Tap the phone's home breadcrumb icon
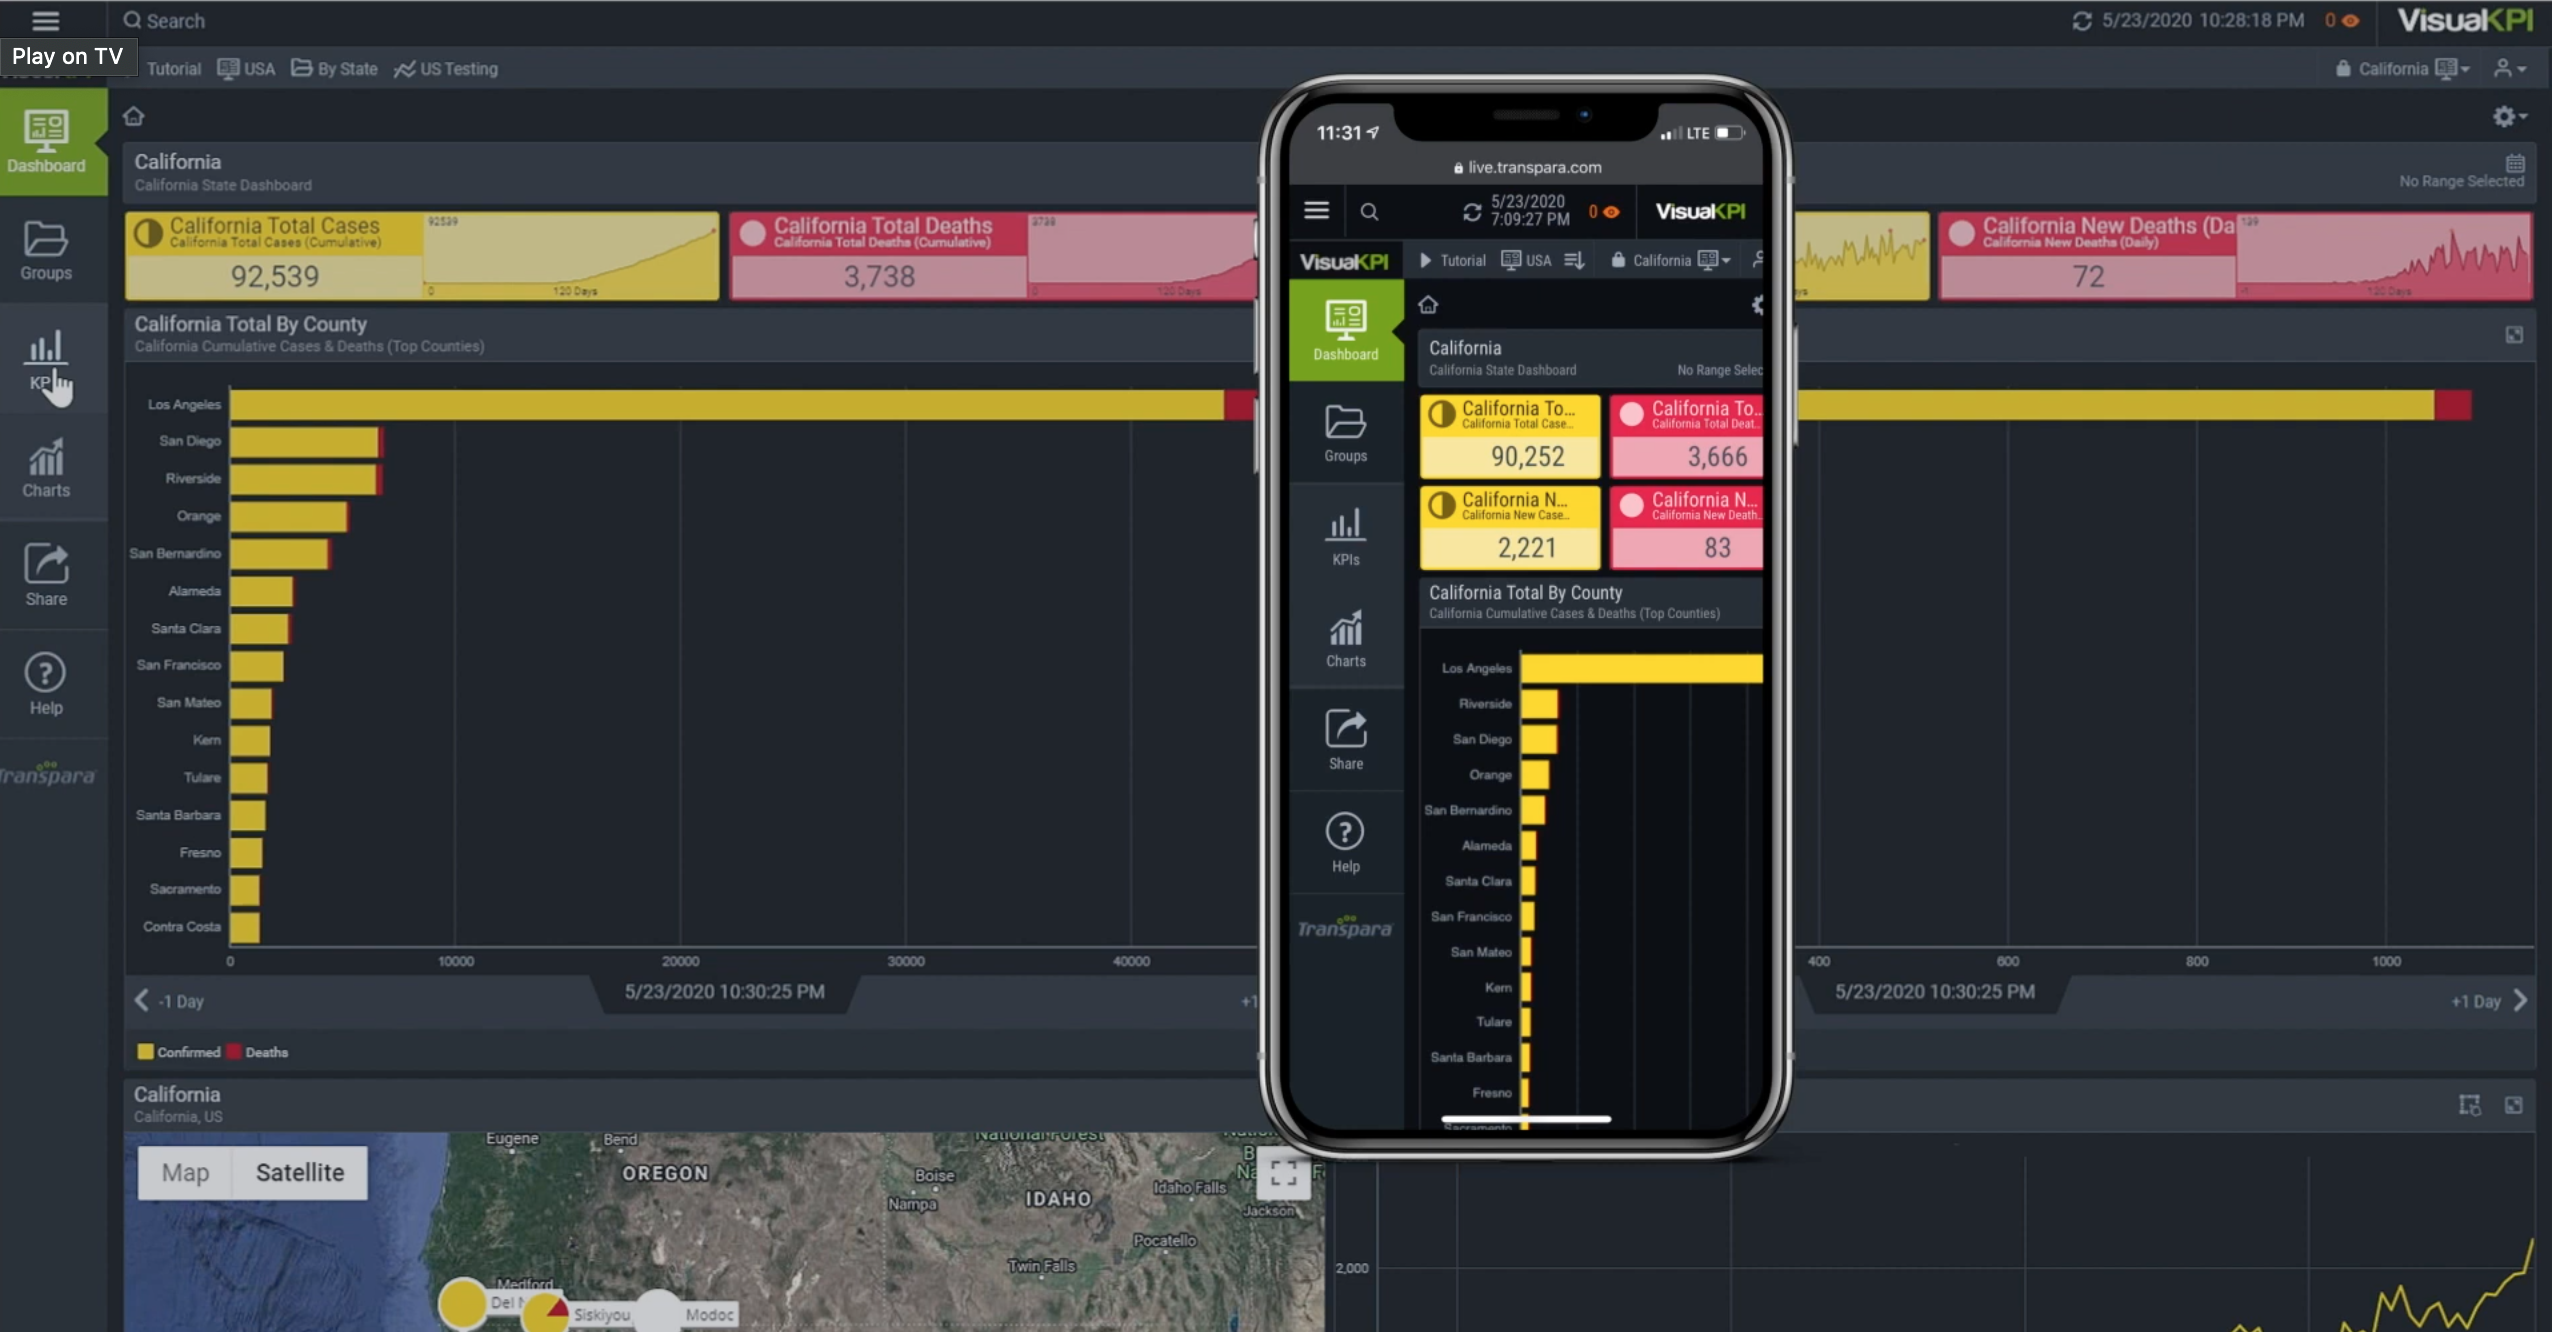This screenshot has height=1332, width=2552. [x=1428, y=305]
